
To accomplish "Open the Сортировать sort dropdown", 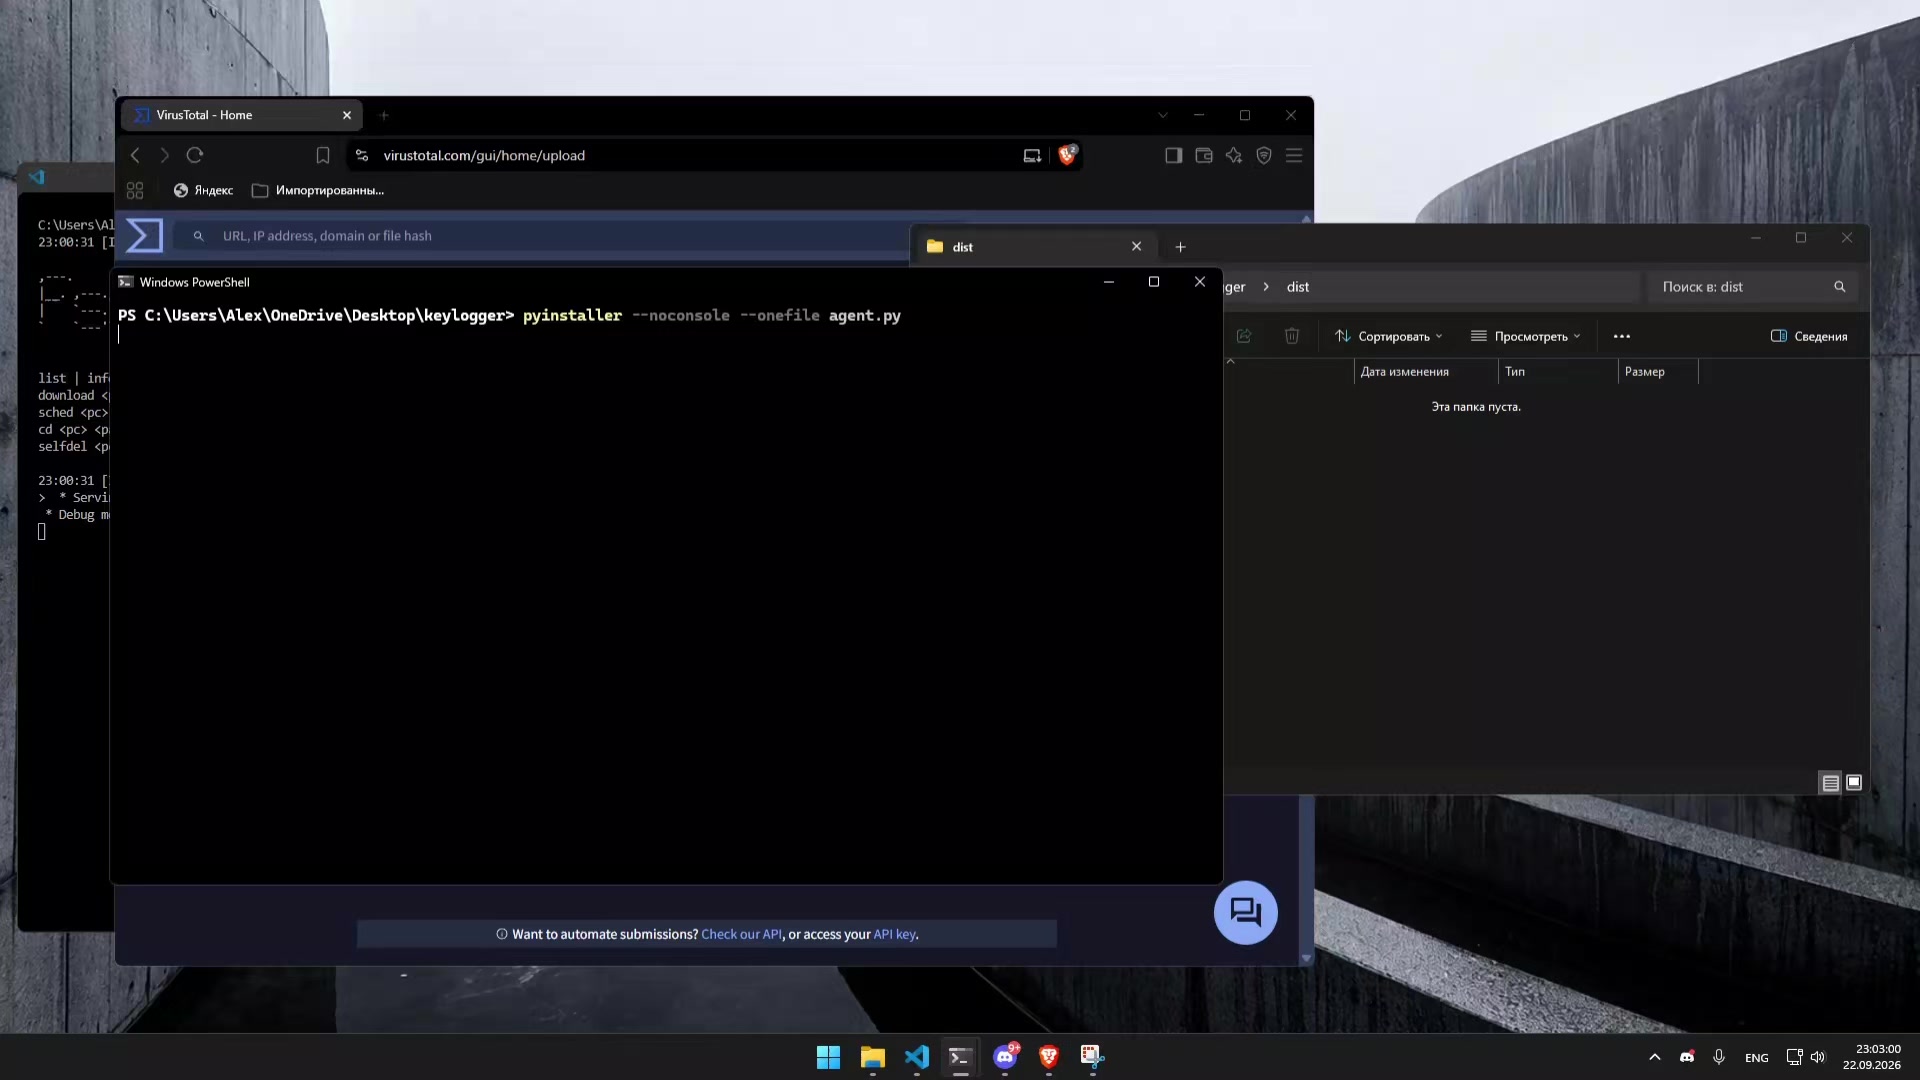I will tap(1388, 336).
